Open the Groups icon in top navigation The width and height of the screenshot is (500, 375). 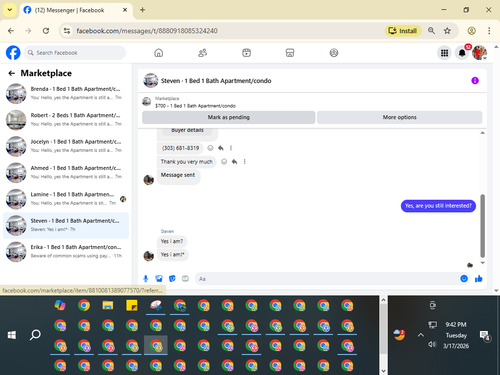point(334,53)
